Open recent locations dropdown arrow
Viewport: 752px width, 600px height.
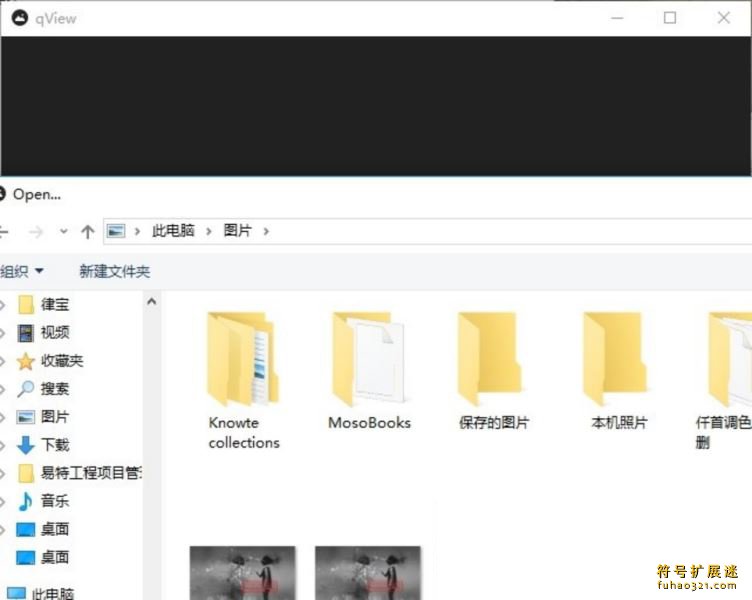[63, 232]
